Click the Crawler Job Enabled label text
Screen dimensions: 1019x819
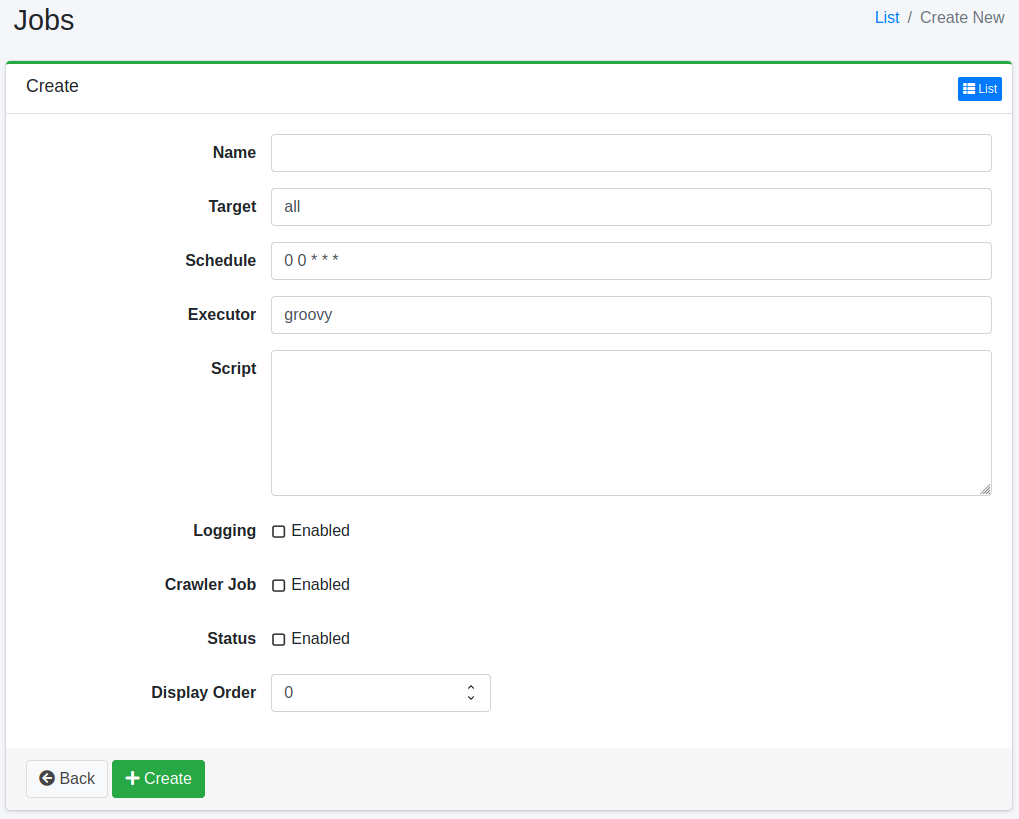tap(320, 585)
